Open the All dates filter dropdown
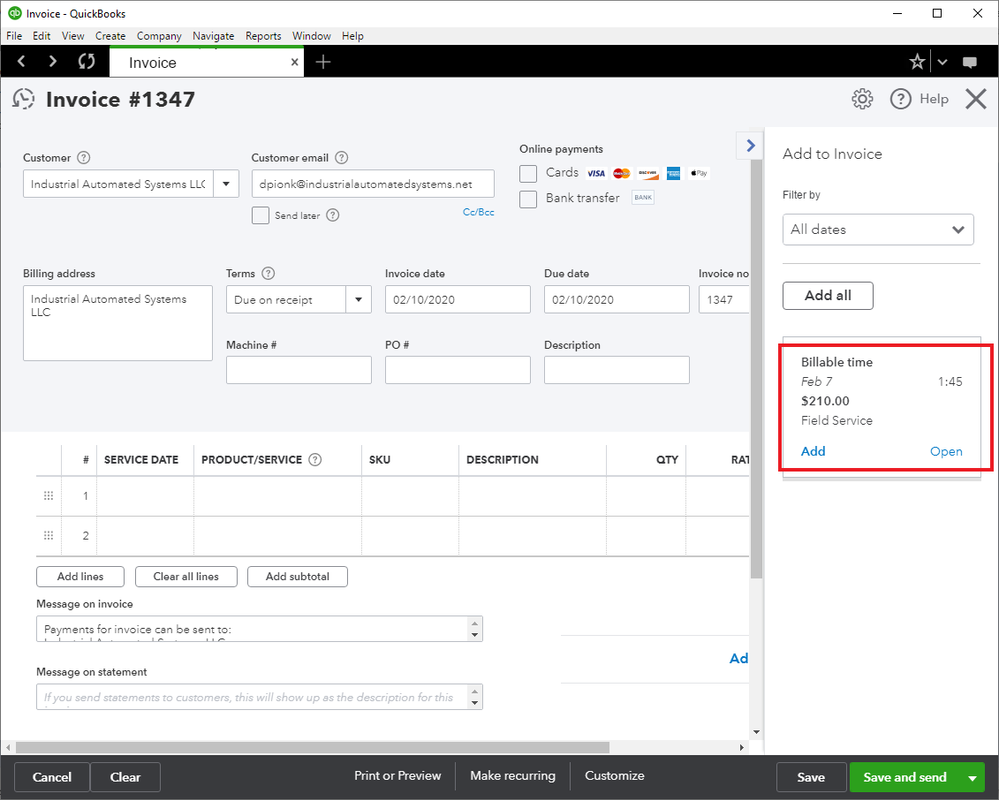Screen dimensions: 999x800 pyautogui.click(x=878, y=229)
